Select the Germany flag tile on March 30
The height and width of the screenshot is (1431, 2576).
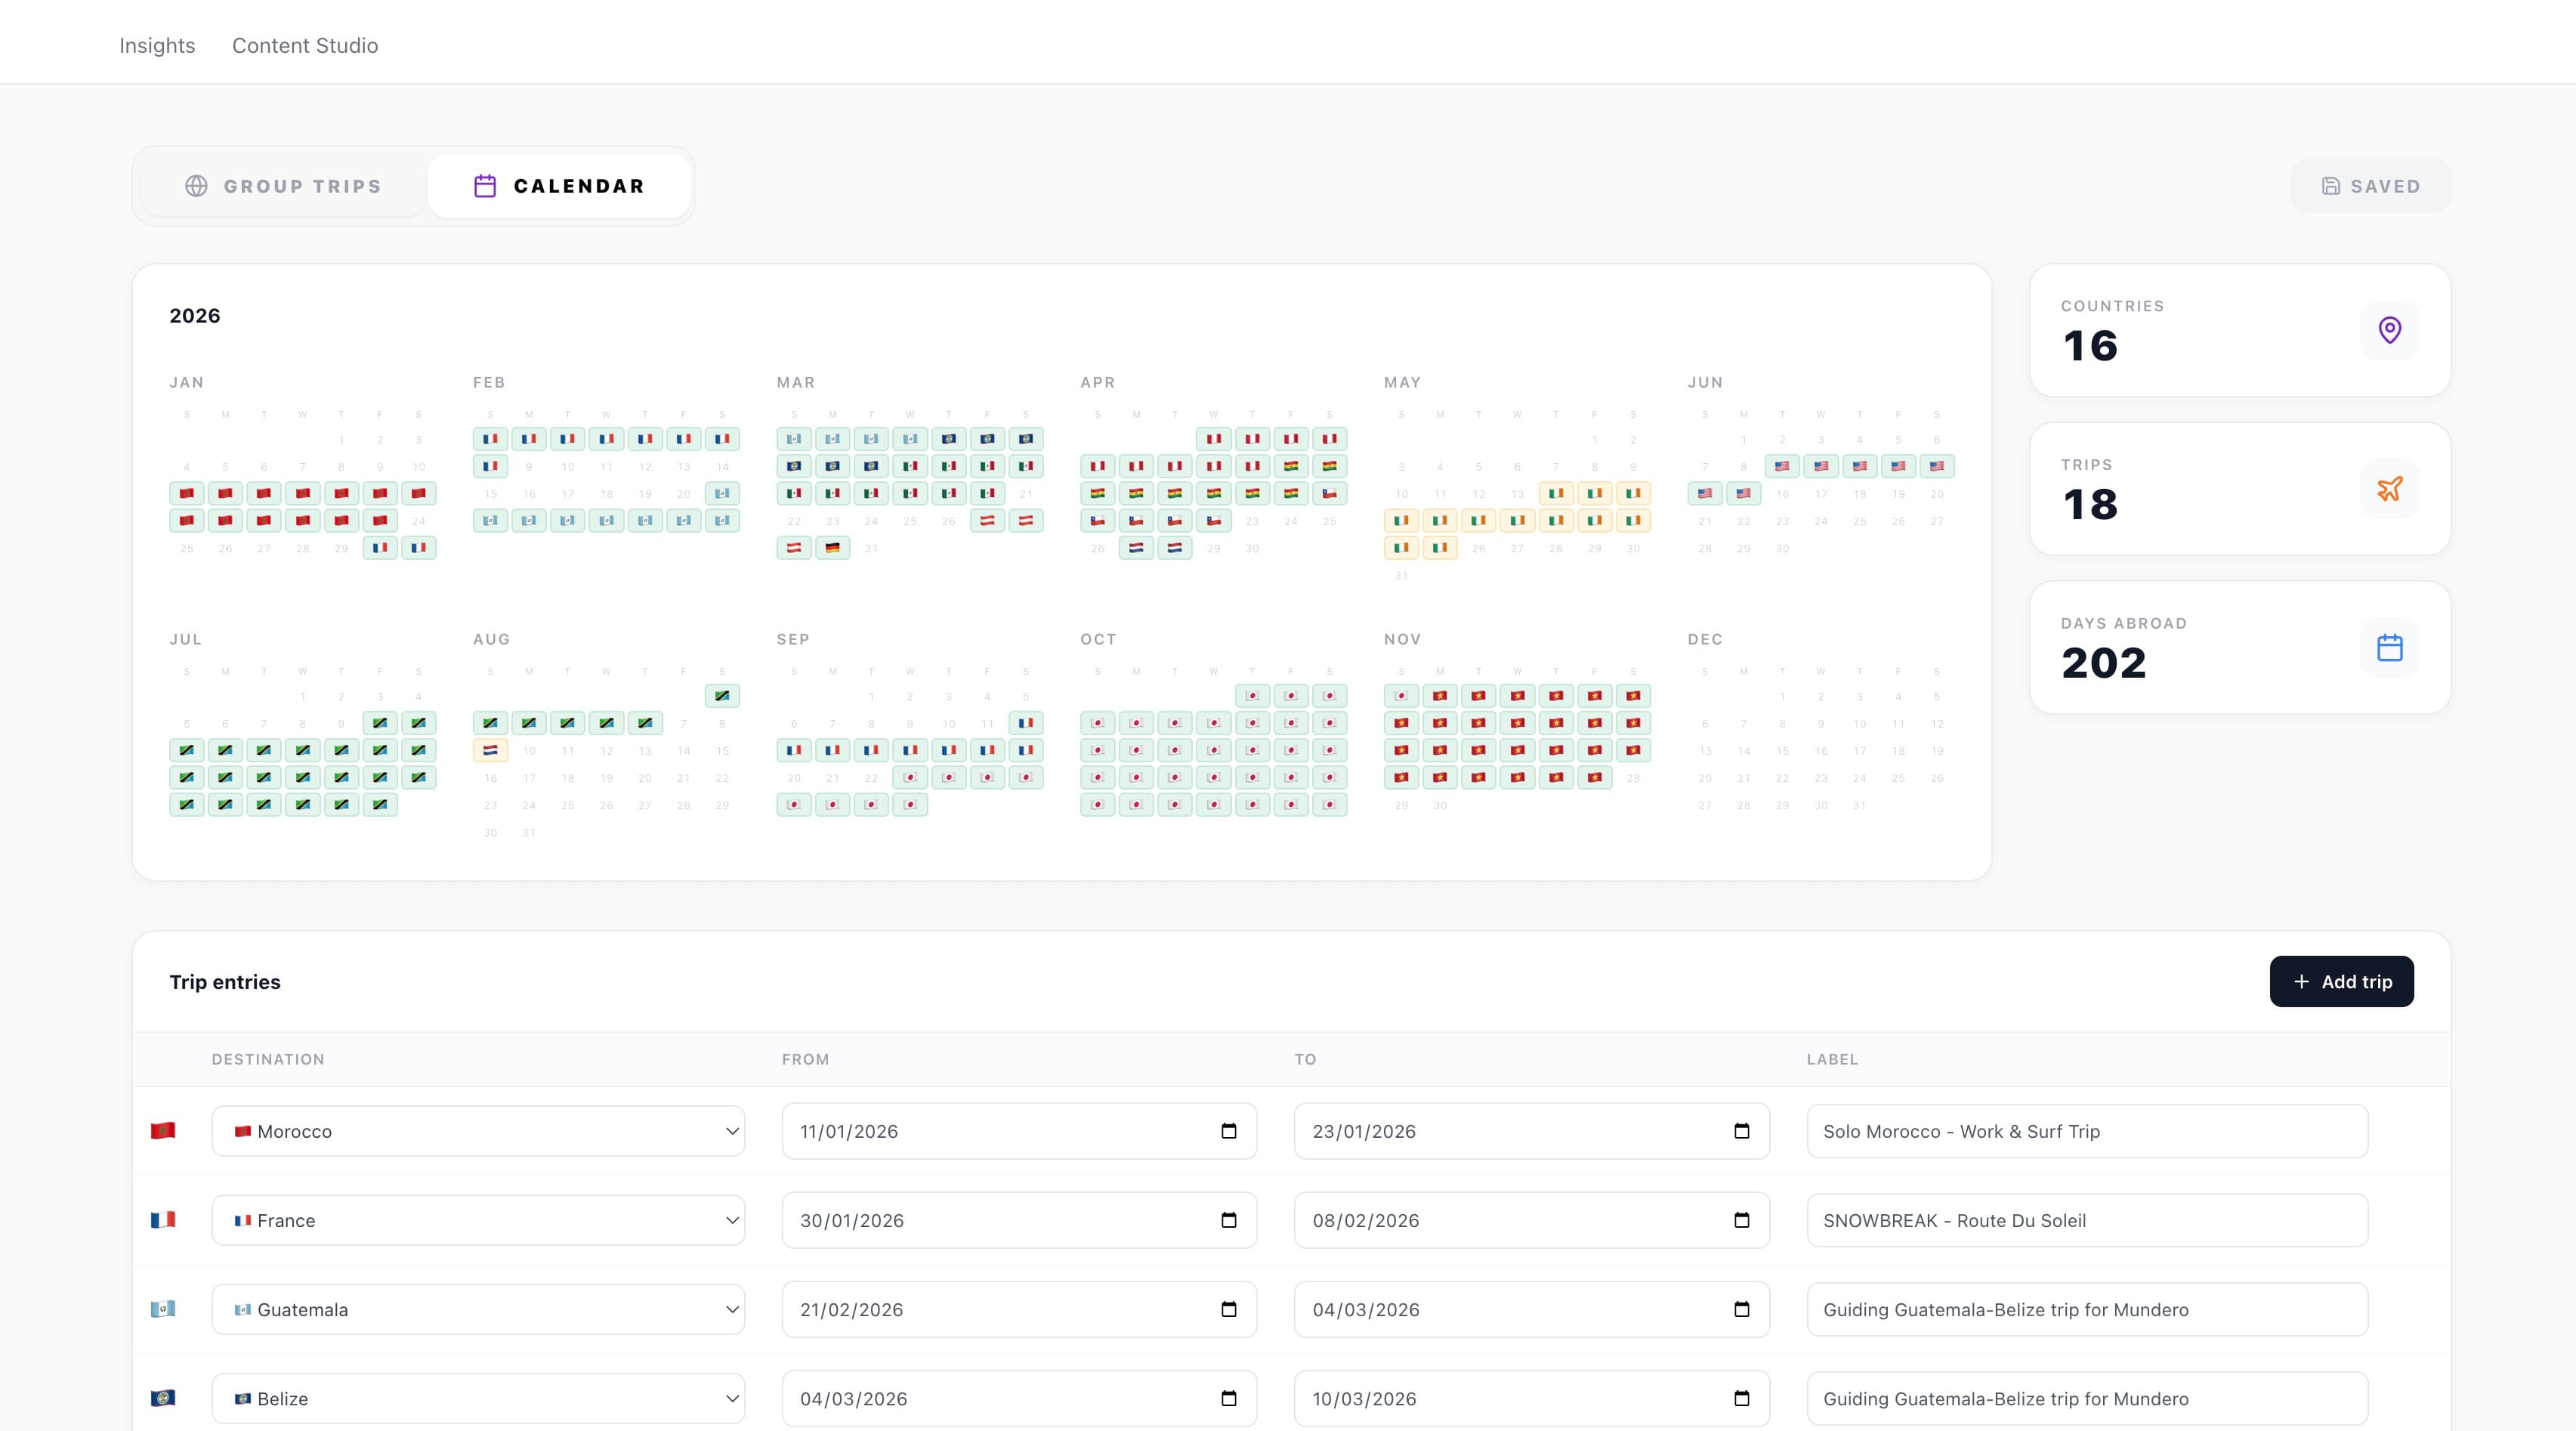(x=833, y=548)
